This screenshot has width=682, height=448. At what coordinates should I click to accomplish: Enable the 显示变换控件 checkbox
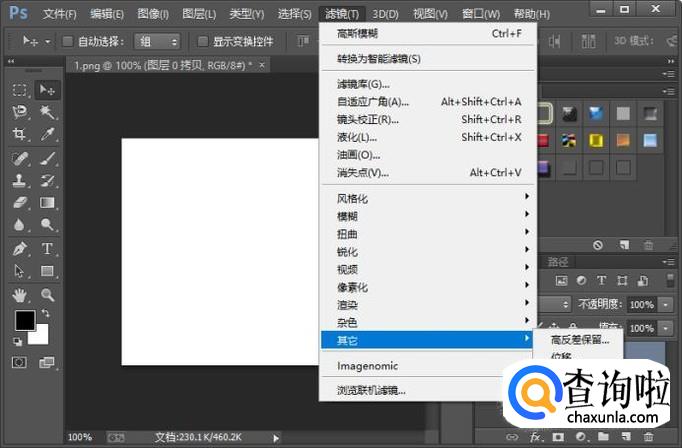pos(202,41)
